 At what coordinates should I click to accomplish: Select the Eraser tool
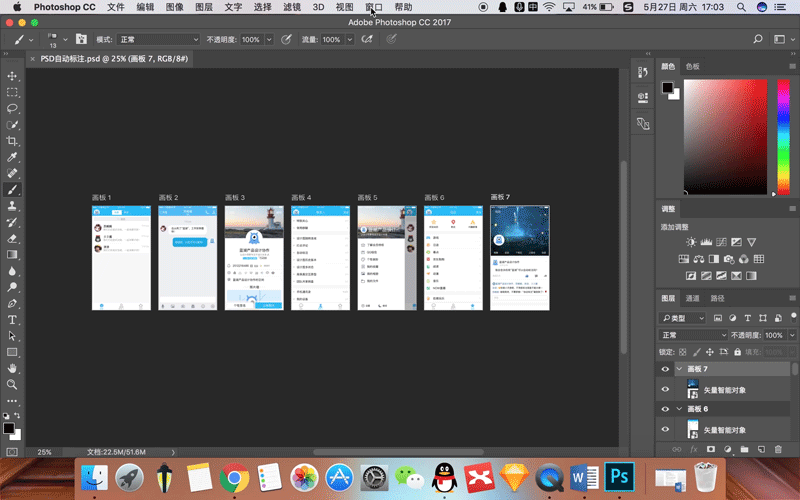[12, 238]
